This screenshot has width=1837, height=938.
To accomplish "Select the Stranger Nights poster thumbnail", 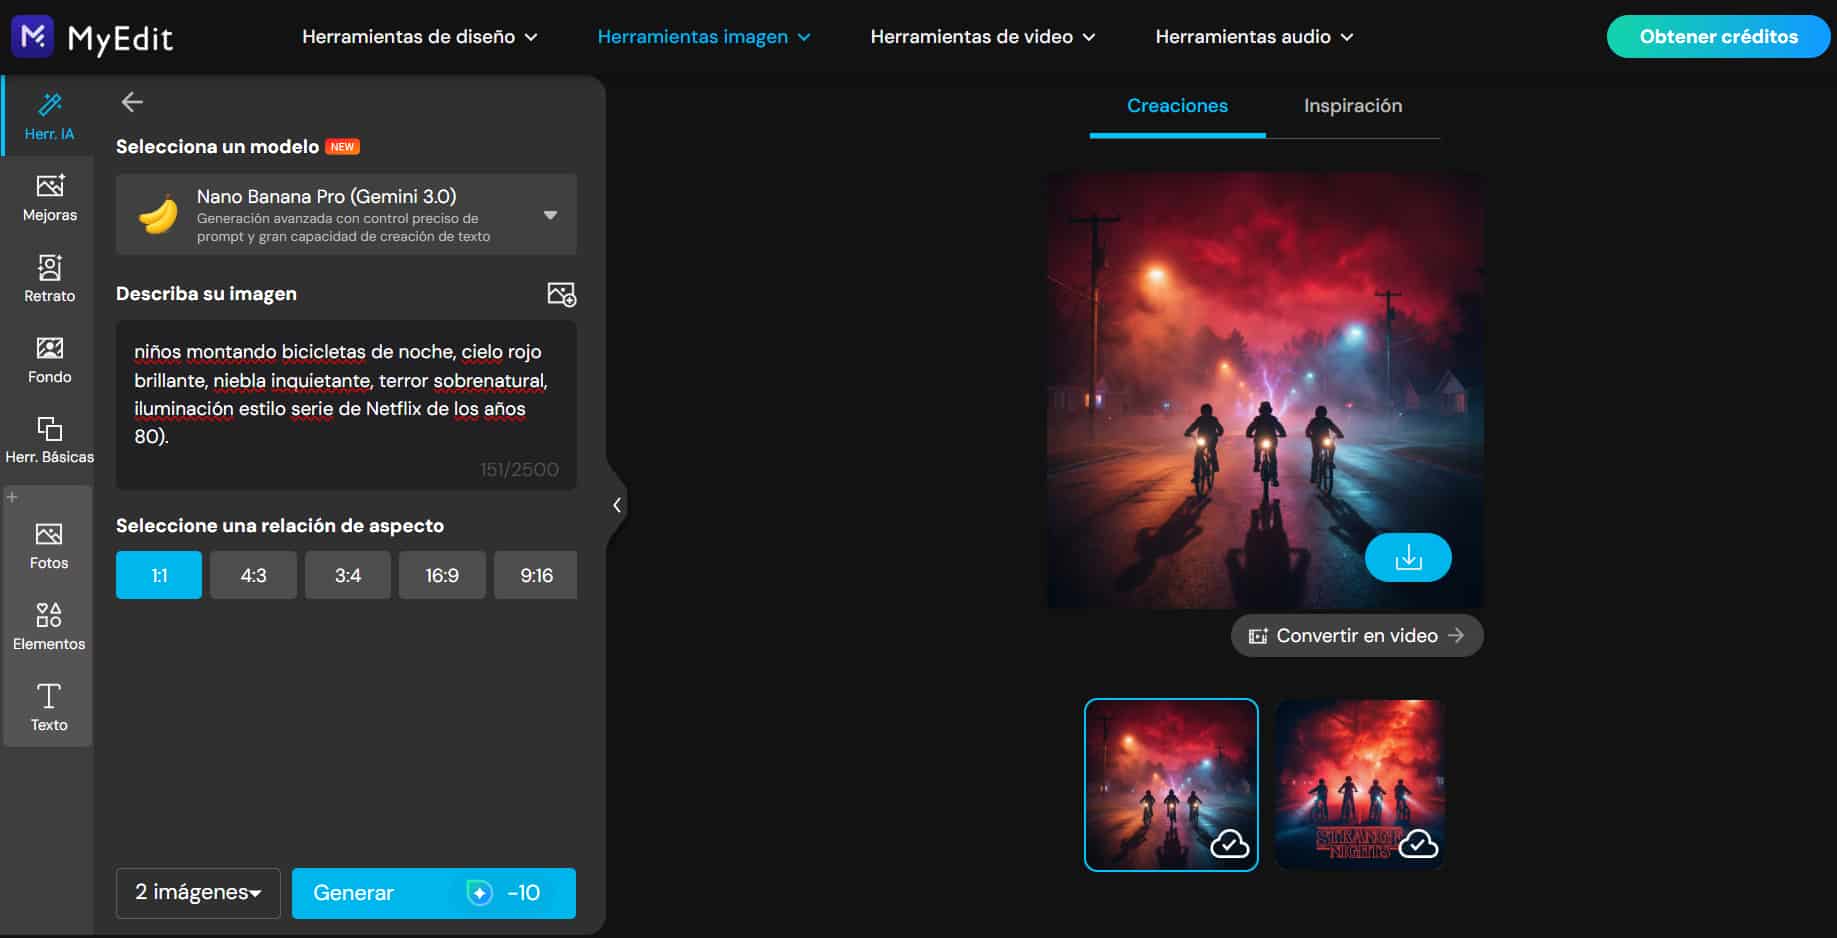I will point(1358,784).
